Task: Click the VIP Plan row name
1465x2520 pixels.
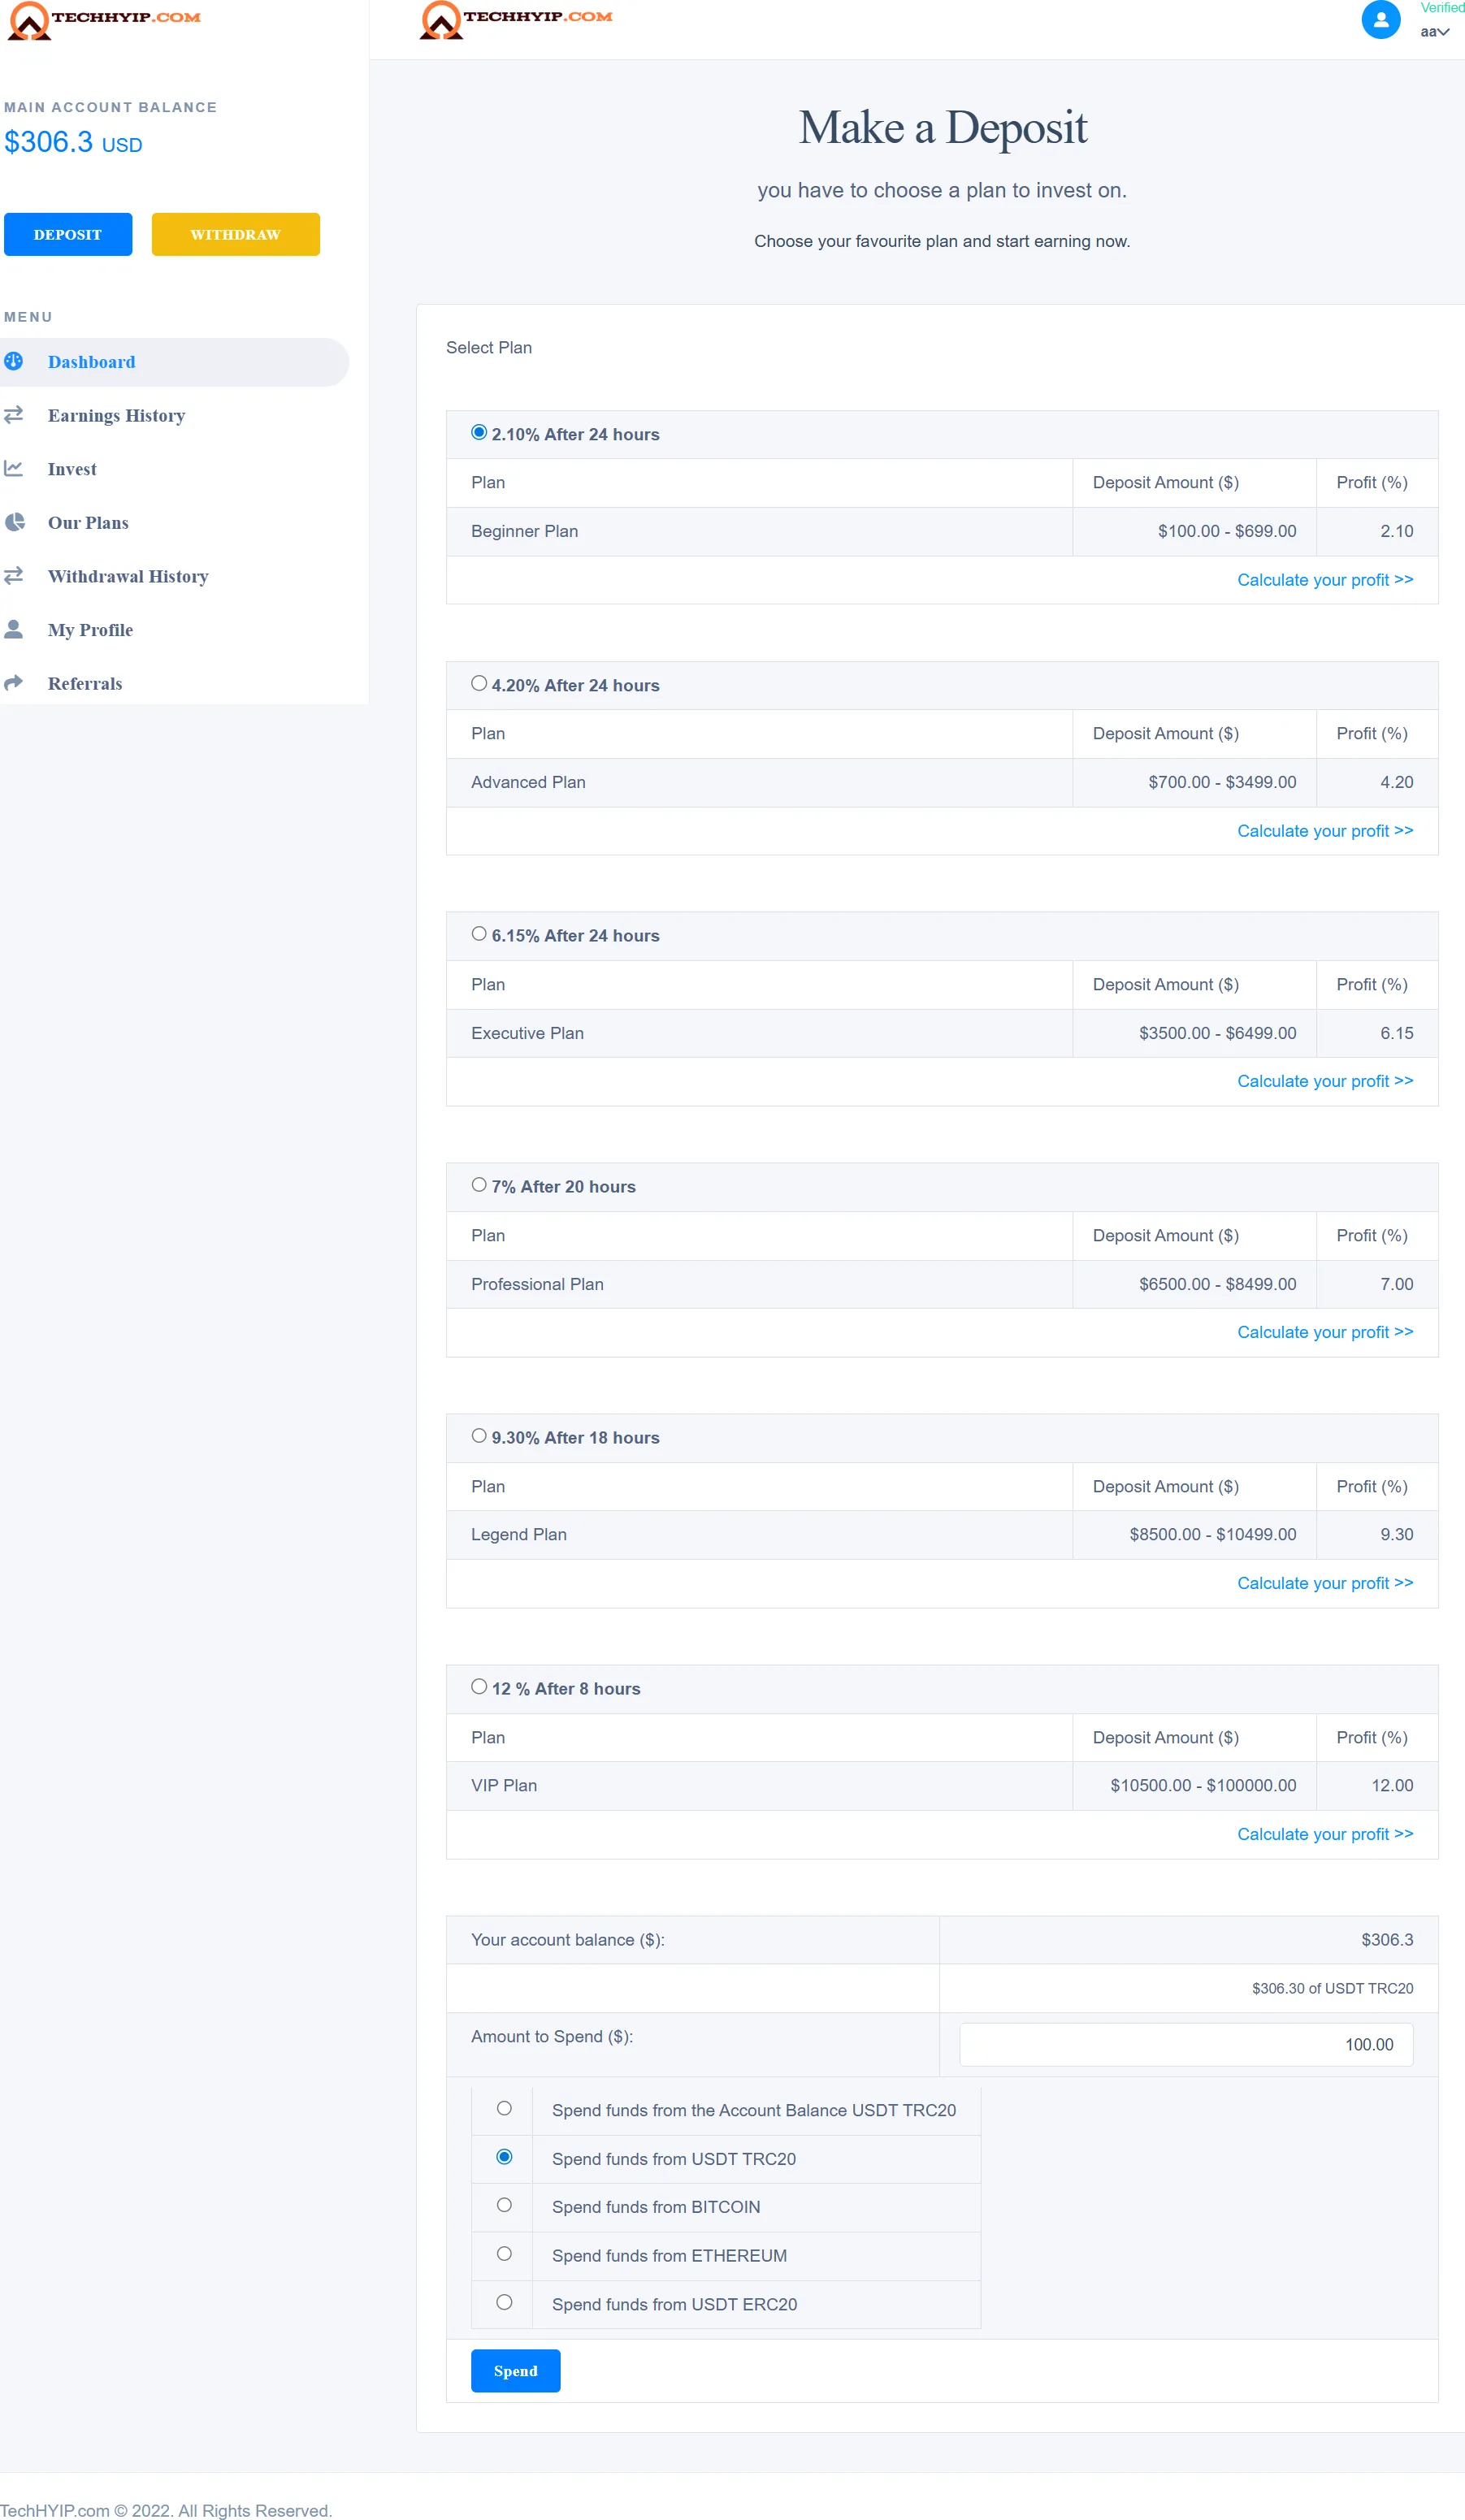Action: pos(504,1786)
